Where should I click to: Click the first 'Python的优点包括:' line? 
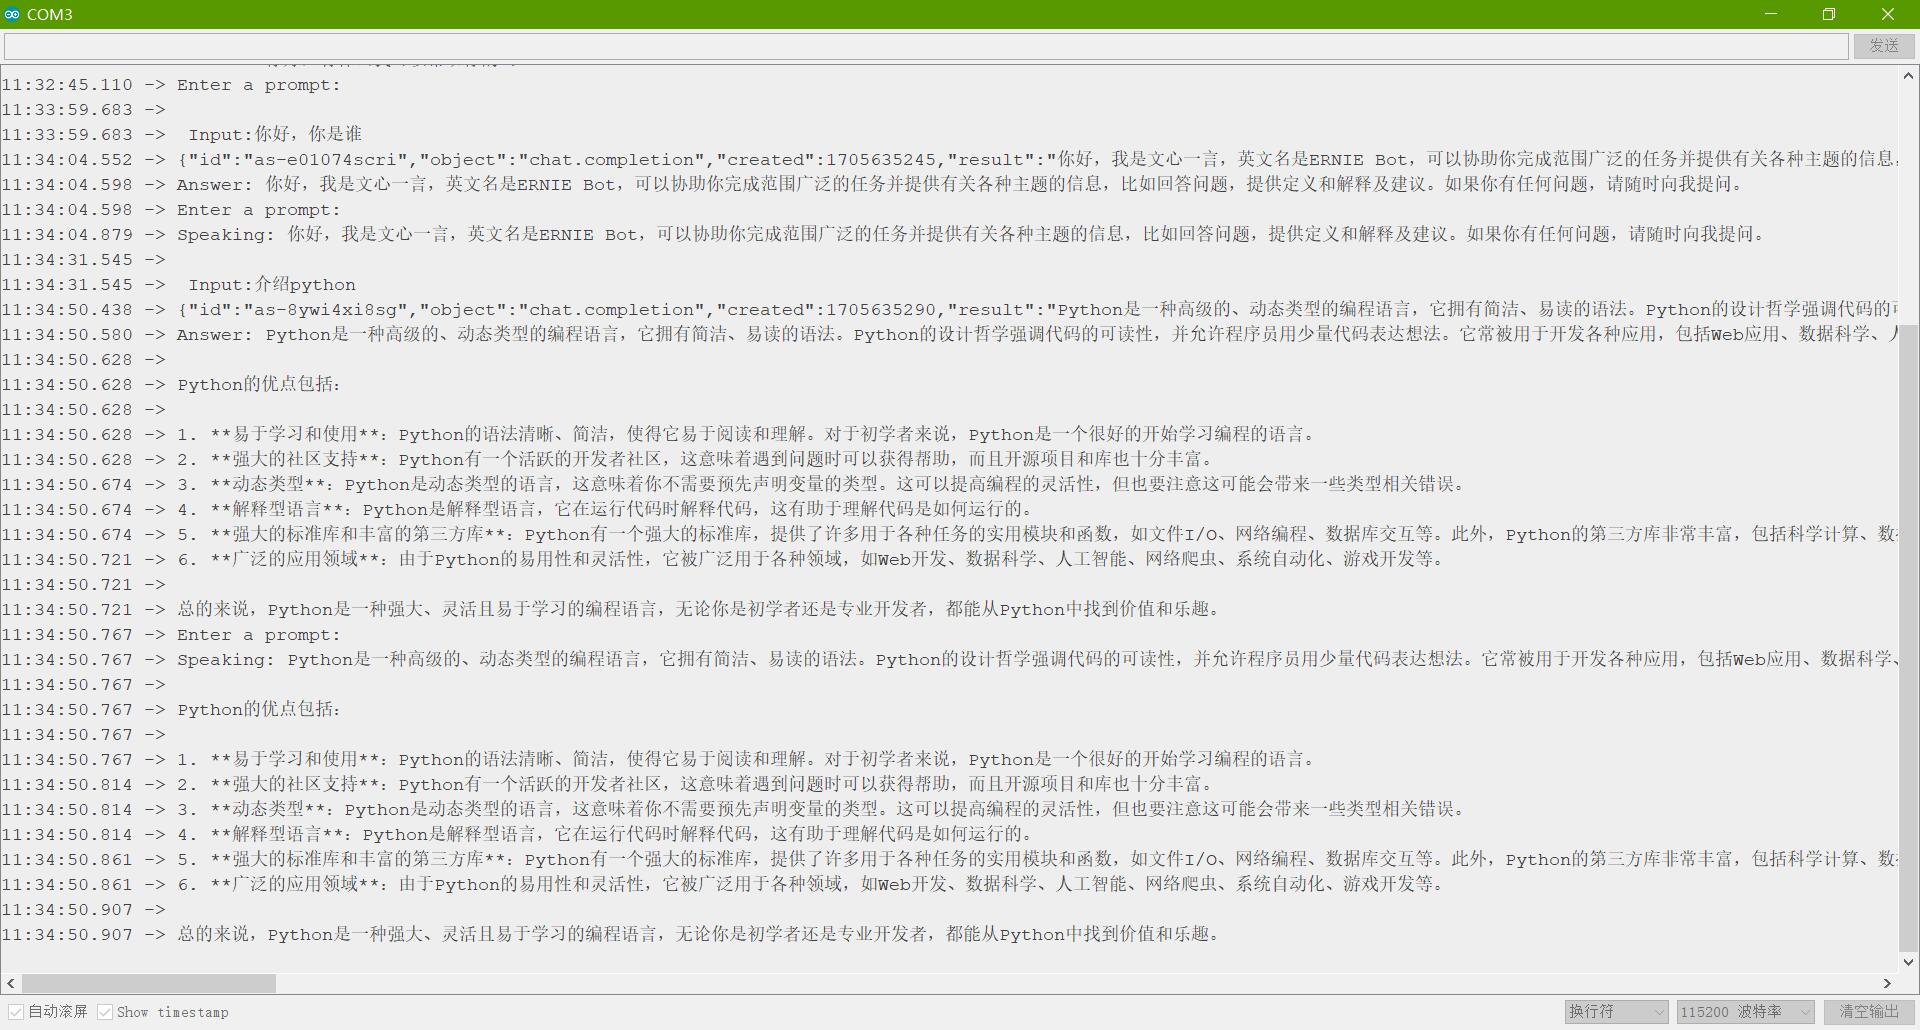172,385
